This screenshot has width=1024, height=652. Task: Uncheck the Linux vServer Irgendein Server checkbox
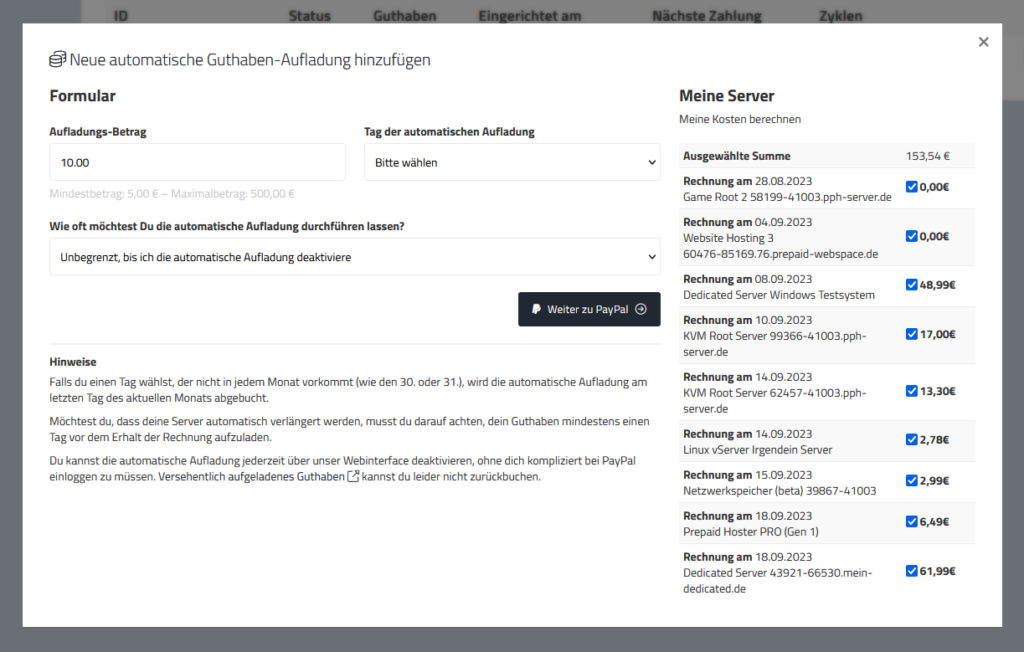(912, 440)
